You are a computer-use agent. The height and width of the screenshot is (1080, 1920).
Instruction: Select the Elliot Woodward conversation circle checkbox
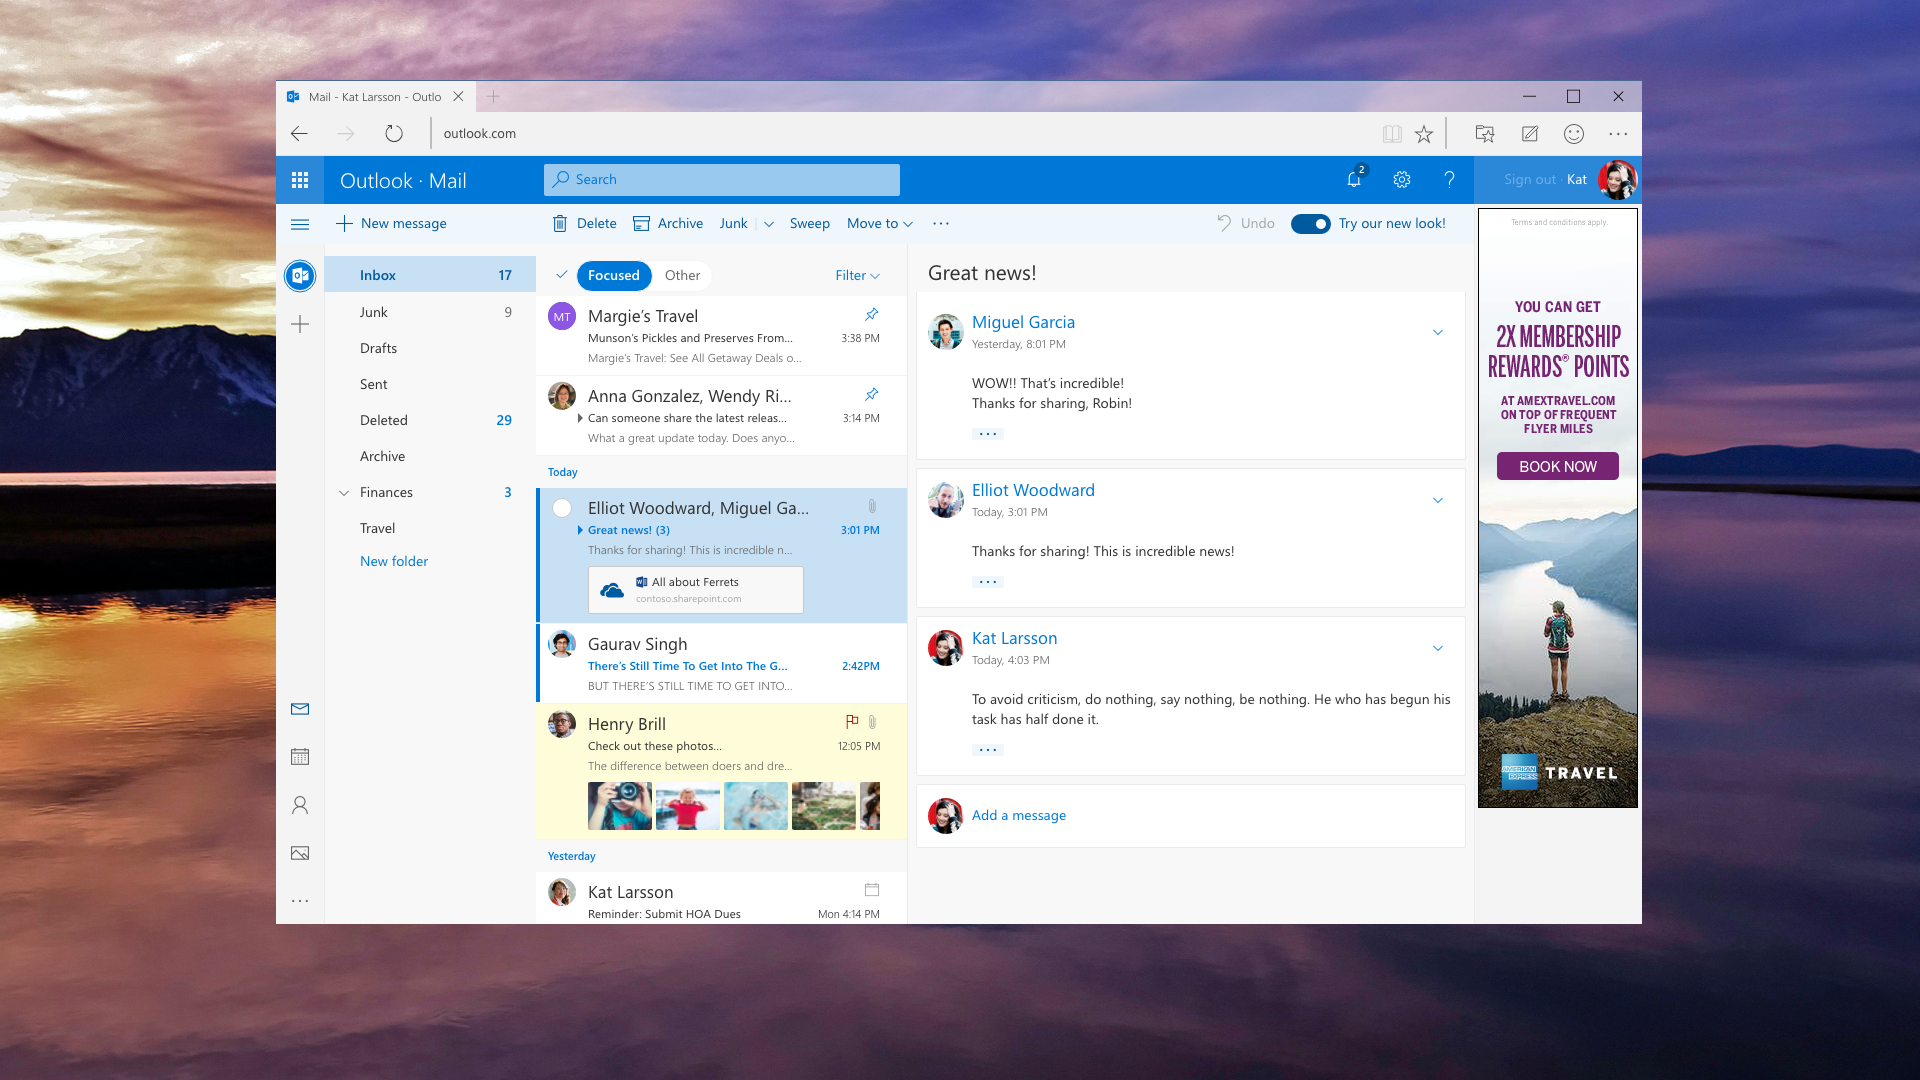click(562, 508)
